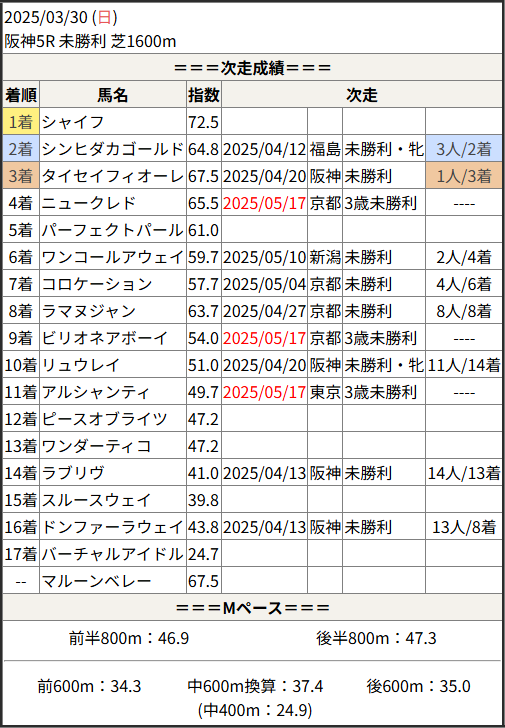Open the red 2025/05/17 date for ニュークレド
Image resolution: width=505 pixels, height=728 pixels.
265,203
